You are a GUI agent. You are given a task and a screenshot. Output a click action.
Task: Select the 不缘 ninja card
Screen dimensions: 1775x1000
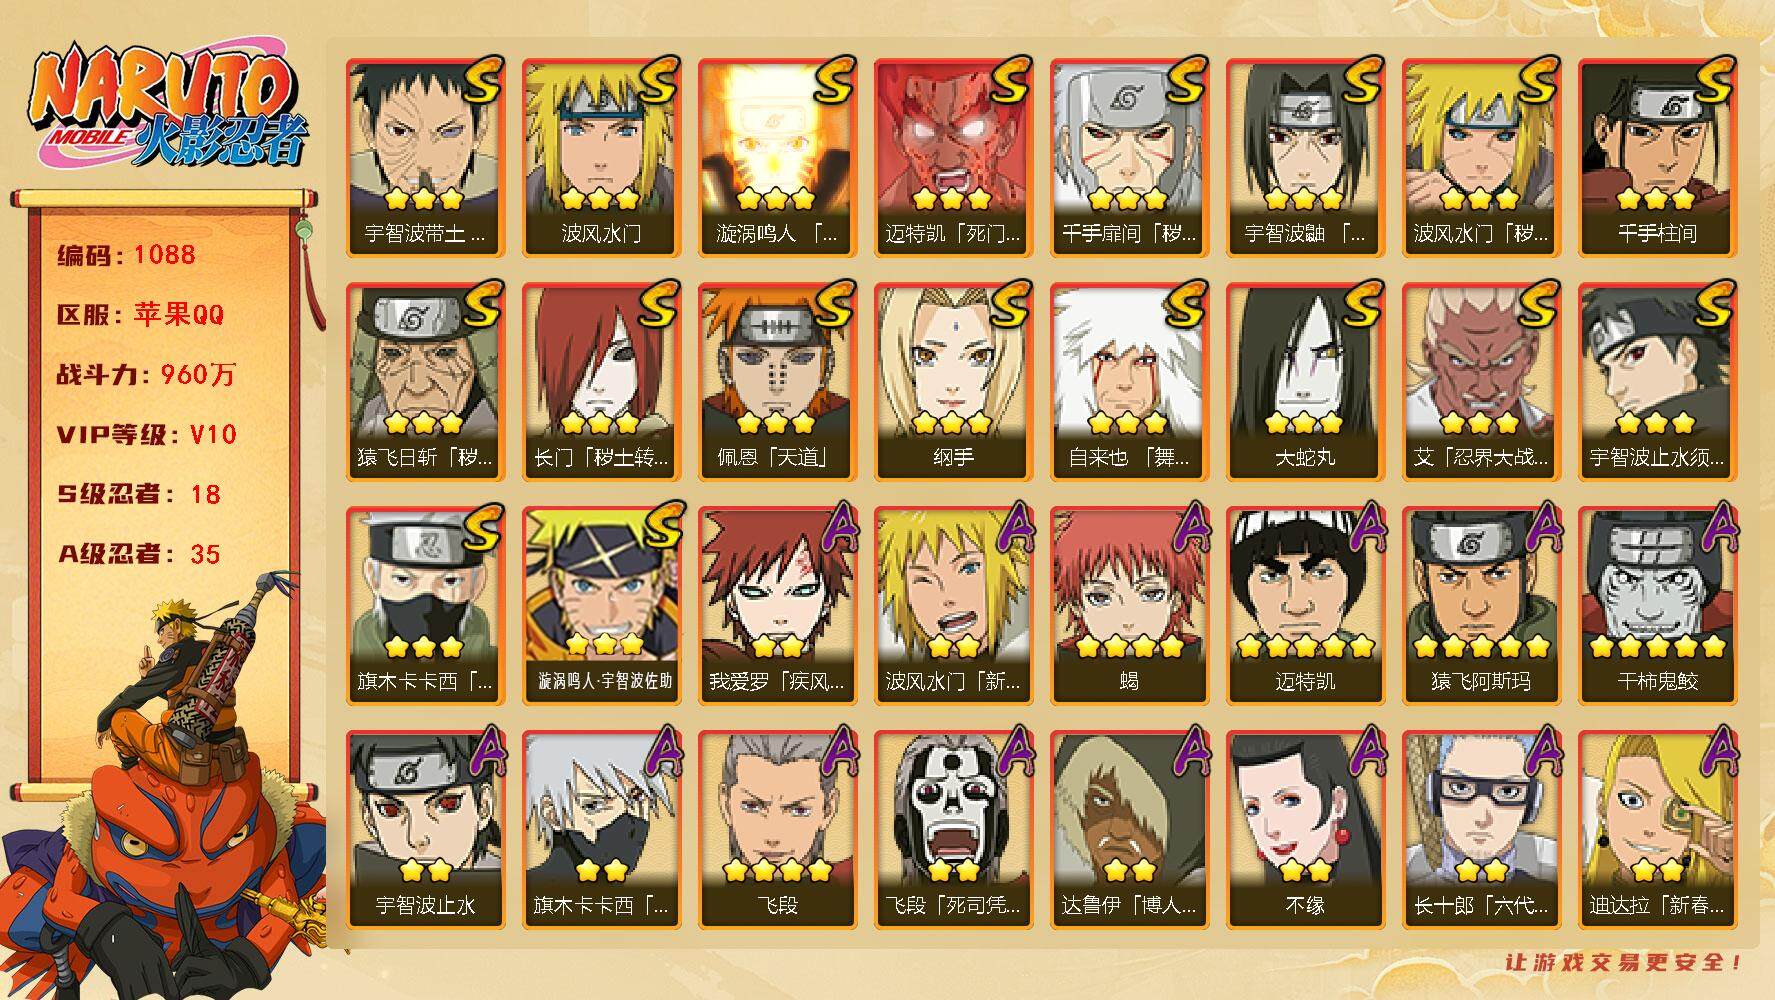(x=1305, y=830)
